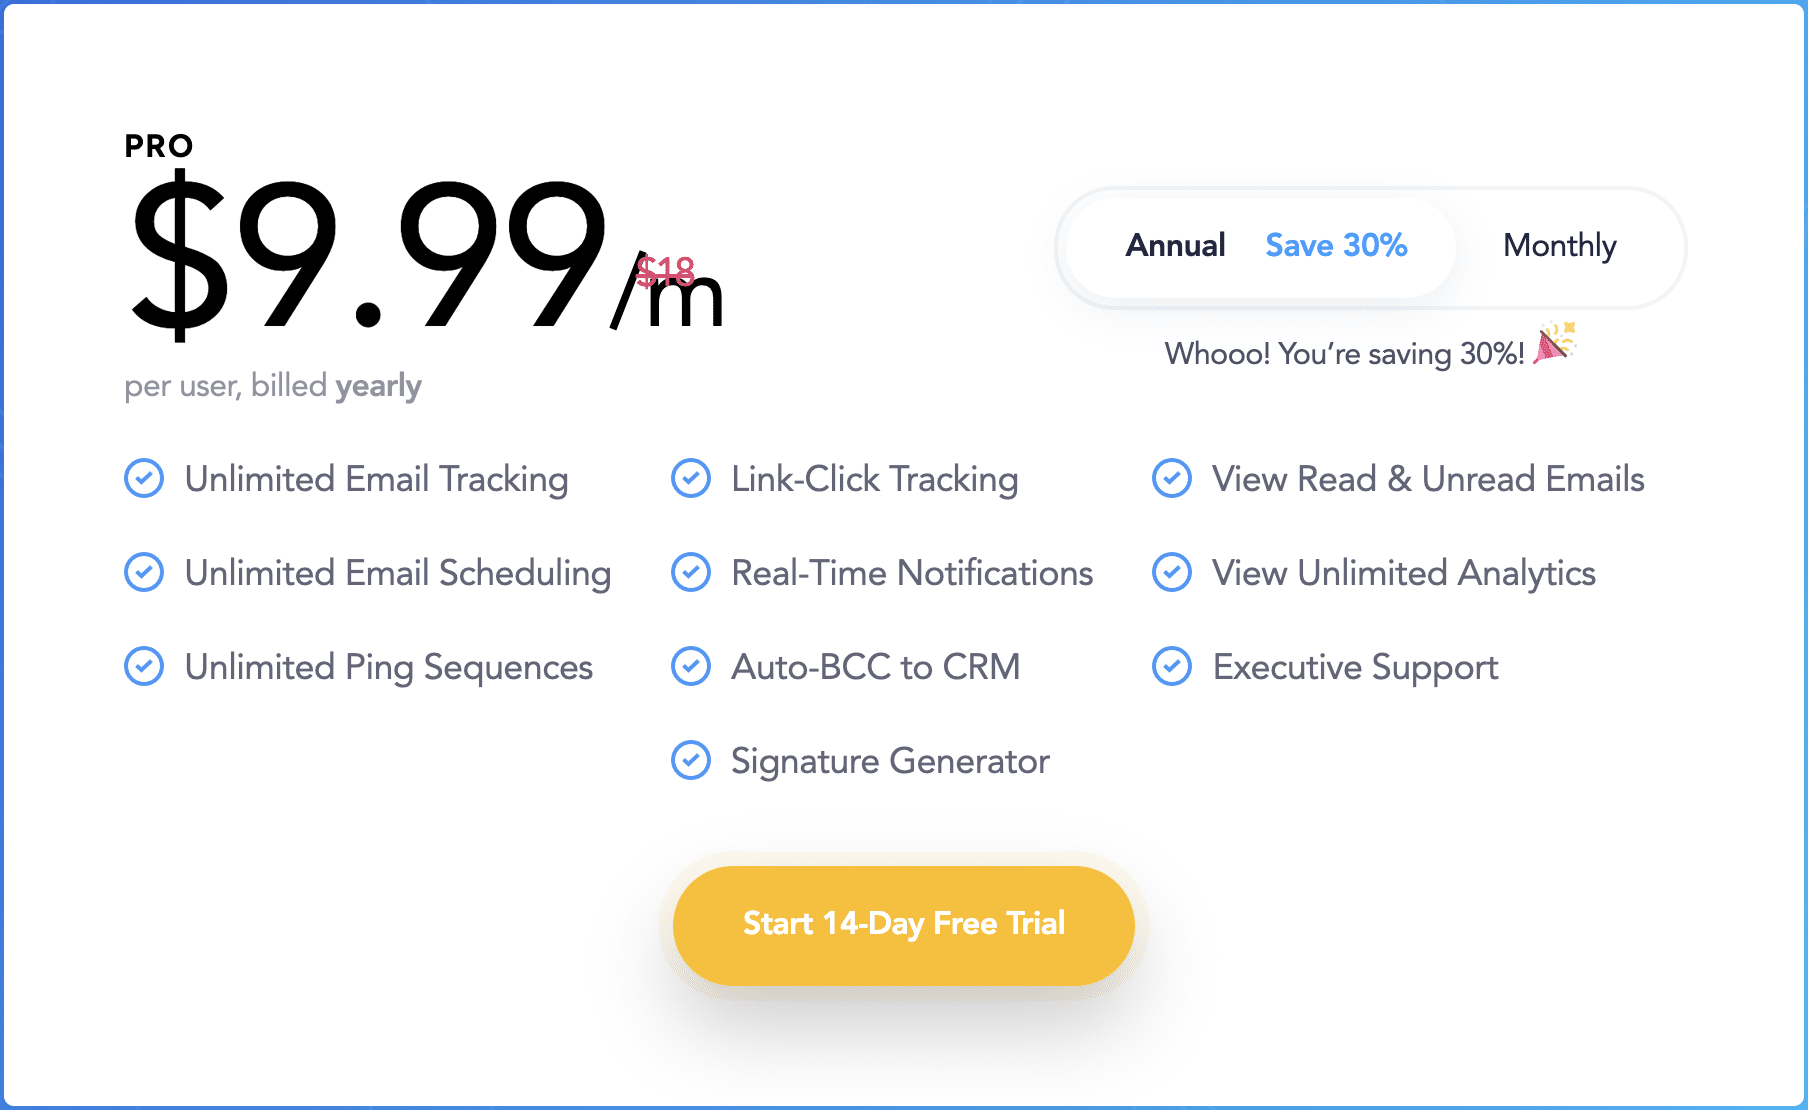This screenshot has height=1110, width=1808.
Task: Click the checkmark icon beside Executive Support
Action: (x=1171, y=666)
